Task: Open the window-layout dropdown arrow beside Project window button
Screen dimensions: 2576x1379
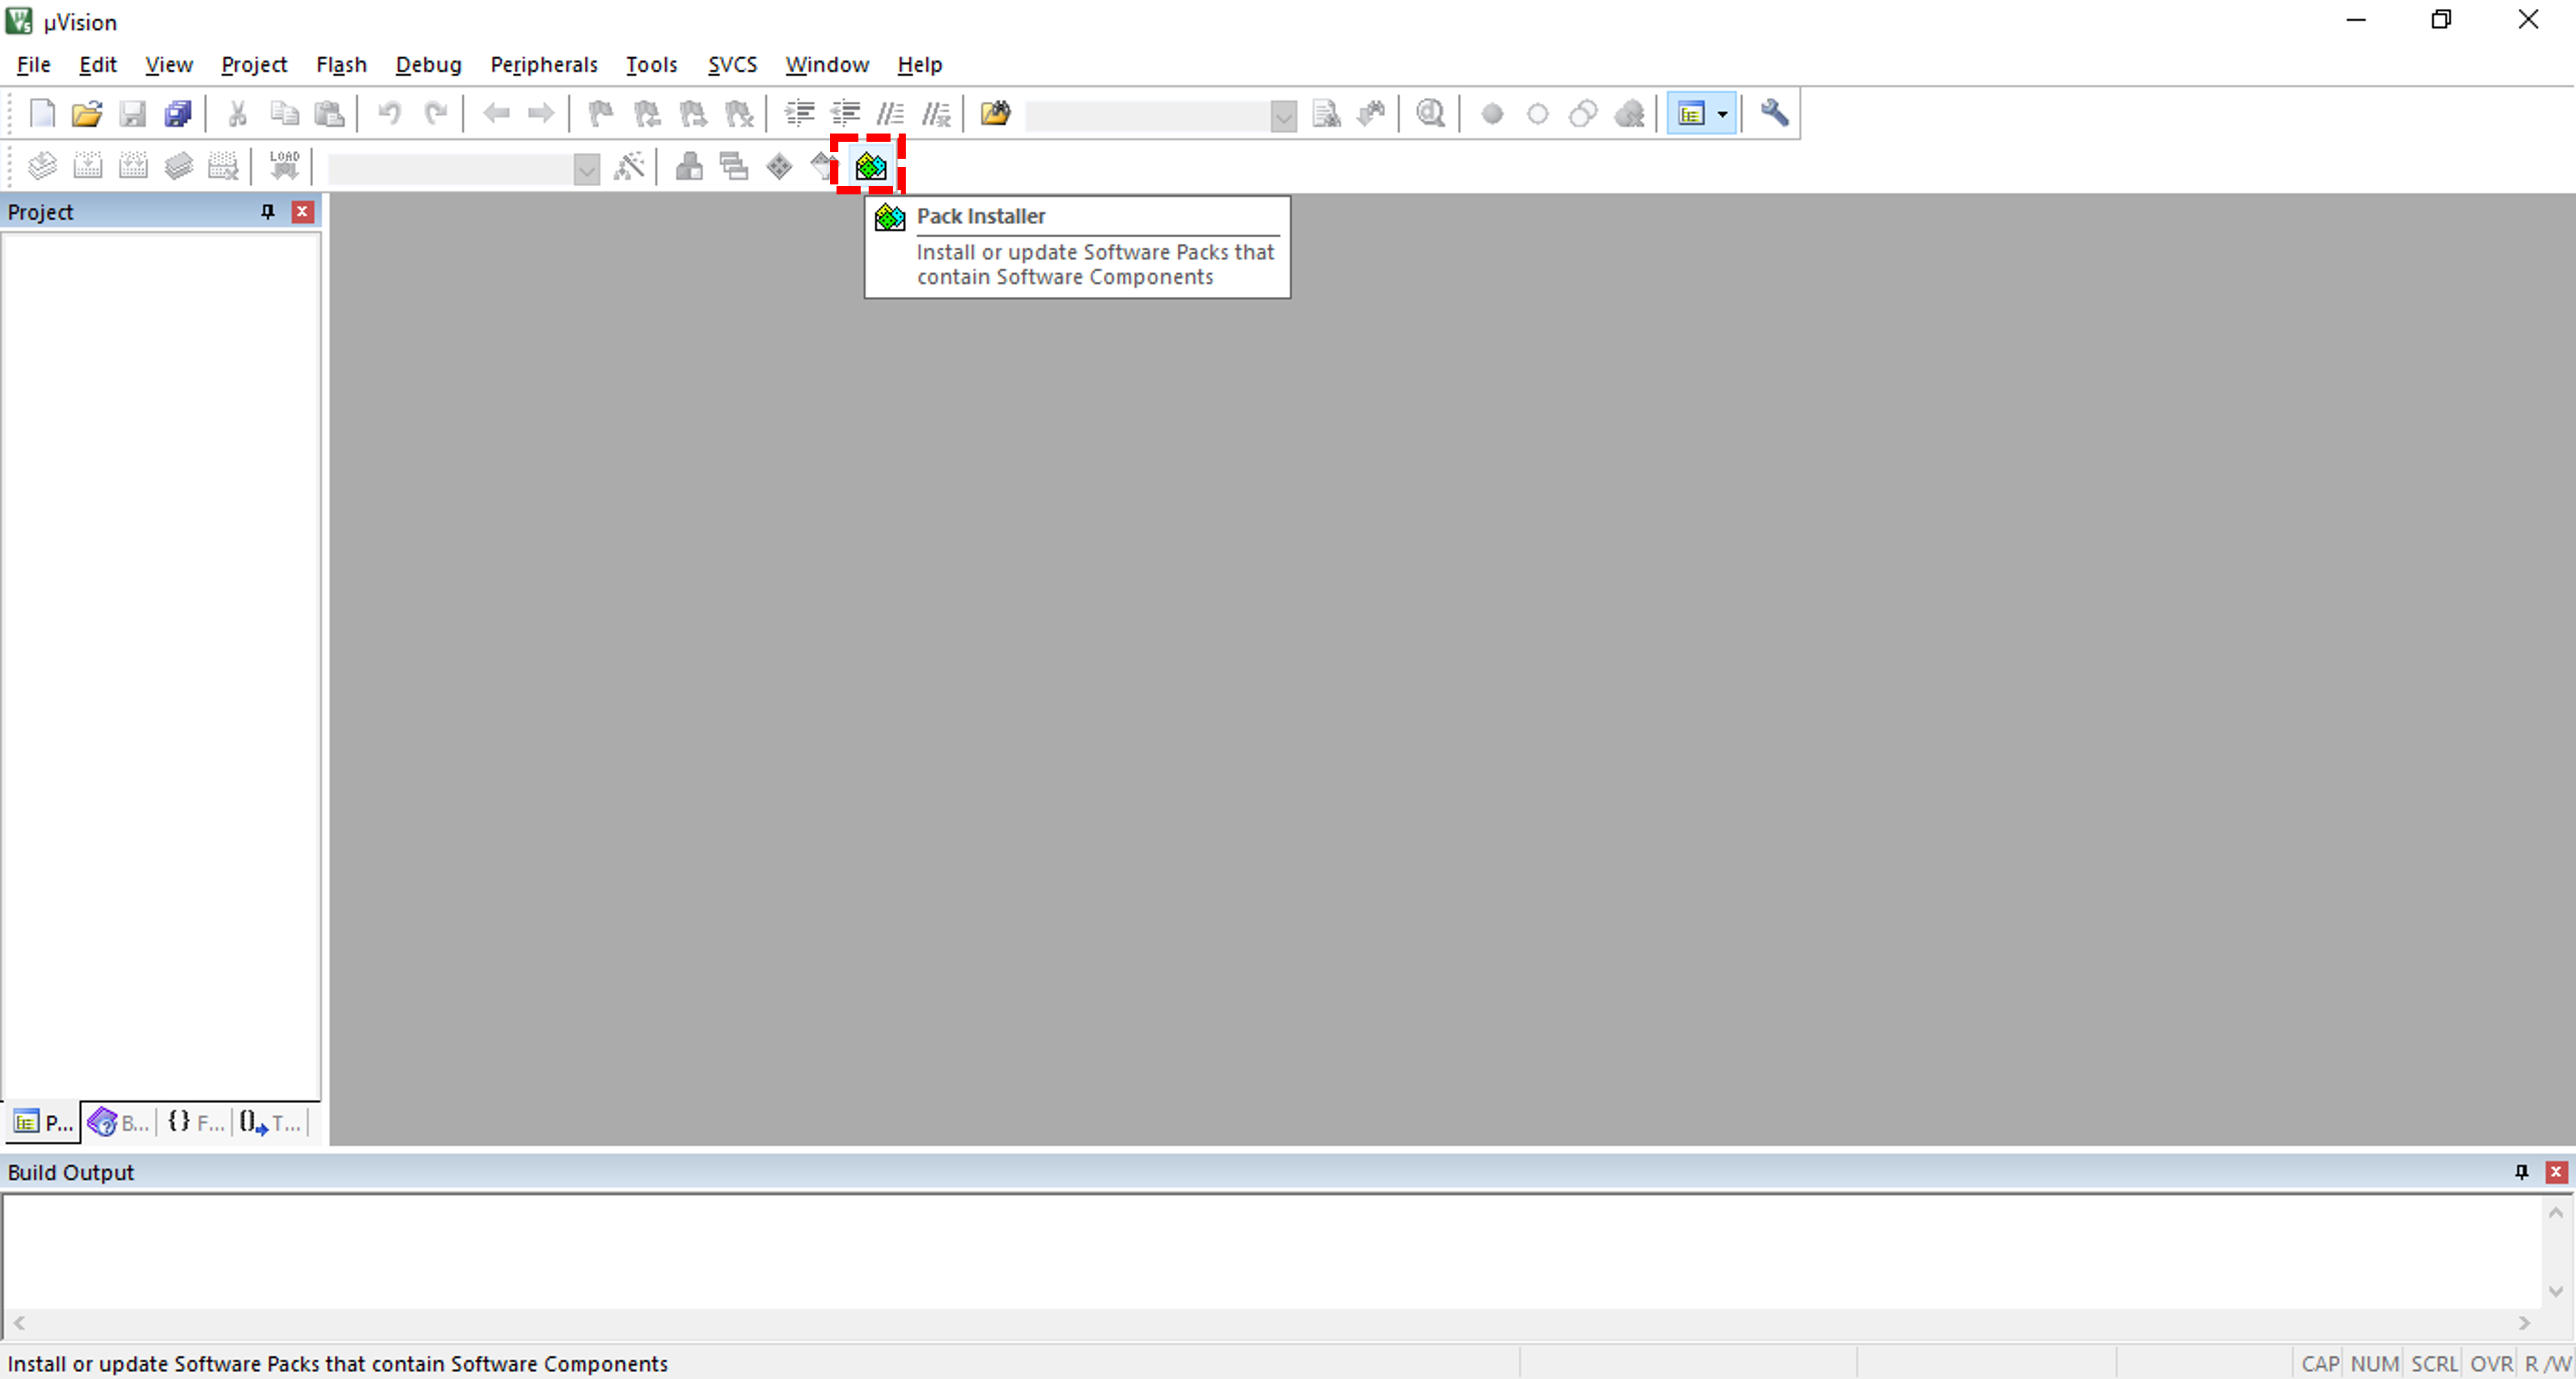Action: [1722, 114]
